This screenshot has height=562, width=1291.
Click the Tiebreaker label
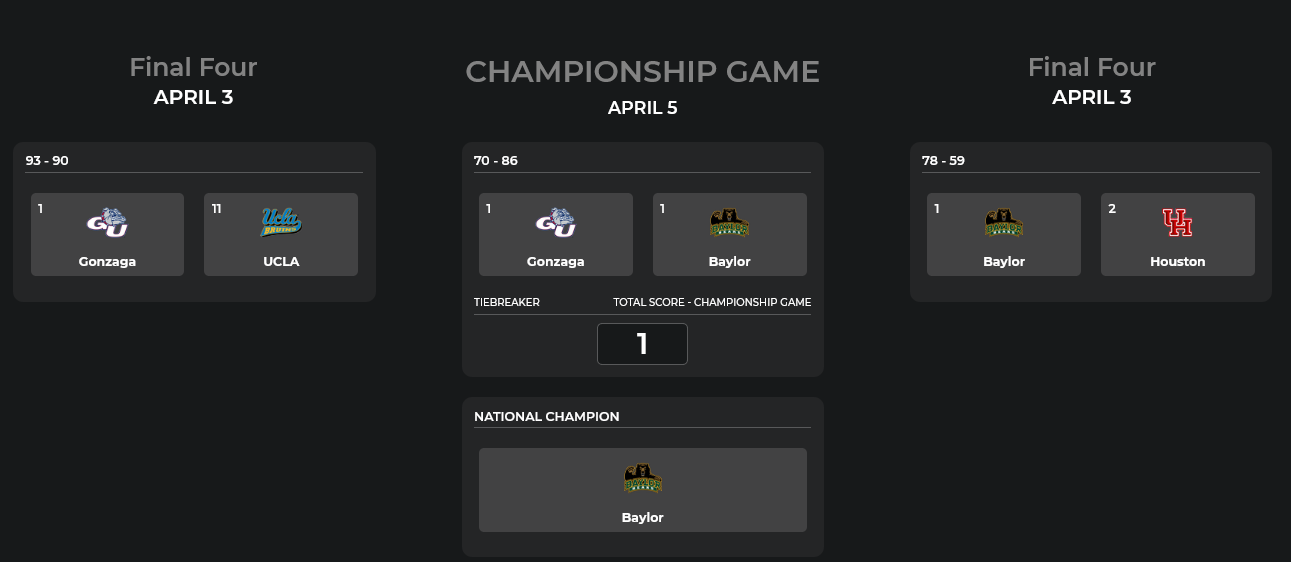(507, 302)
